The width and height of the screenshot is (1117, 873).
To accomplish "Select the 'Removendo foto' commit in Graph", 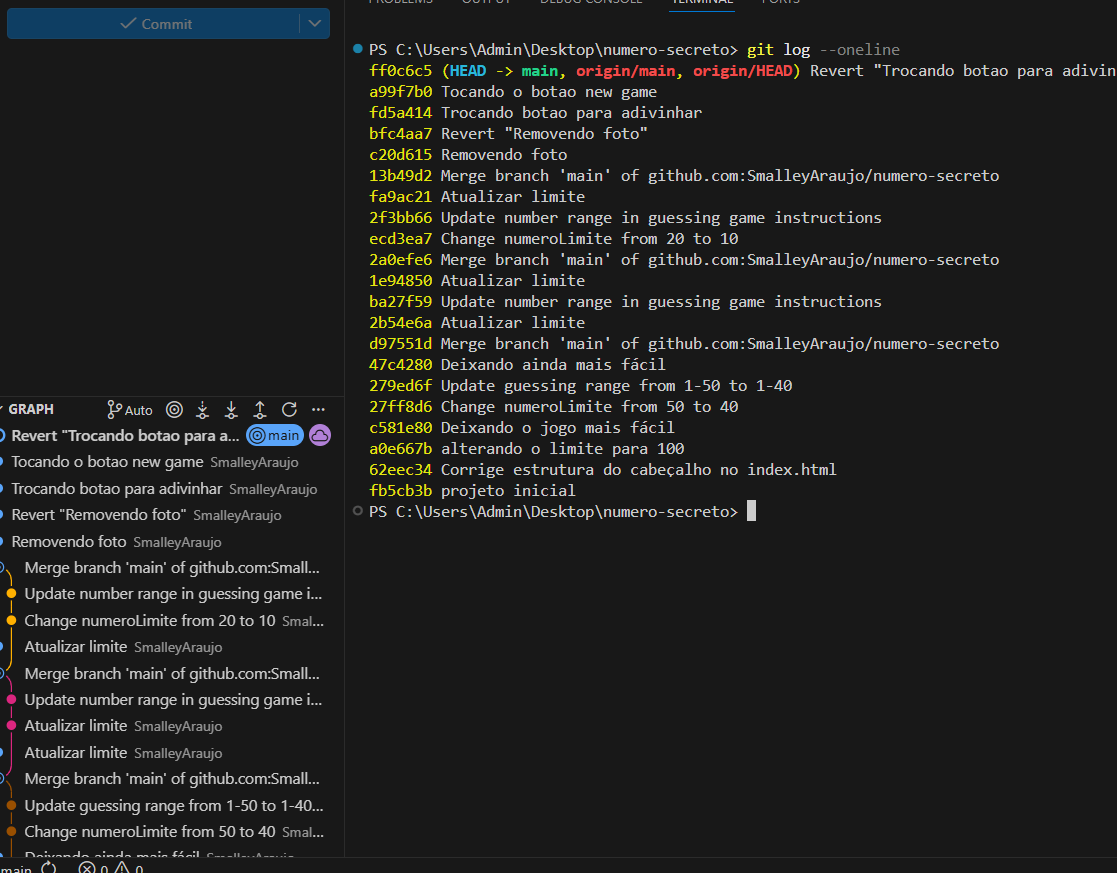I will [x=69, y=541].
